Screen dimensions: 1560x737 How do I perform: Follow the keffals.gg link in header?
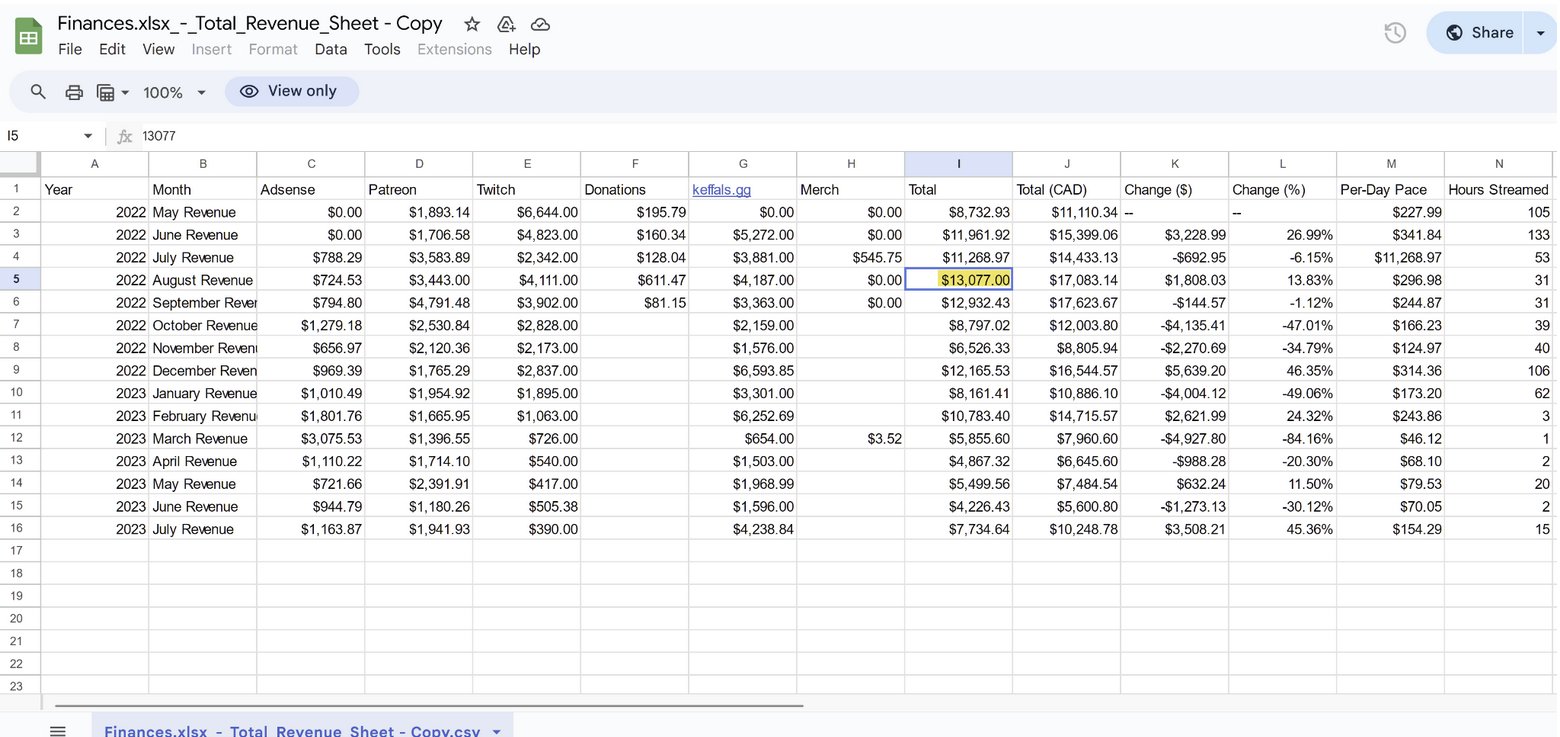[x=721, y=189]
